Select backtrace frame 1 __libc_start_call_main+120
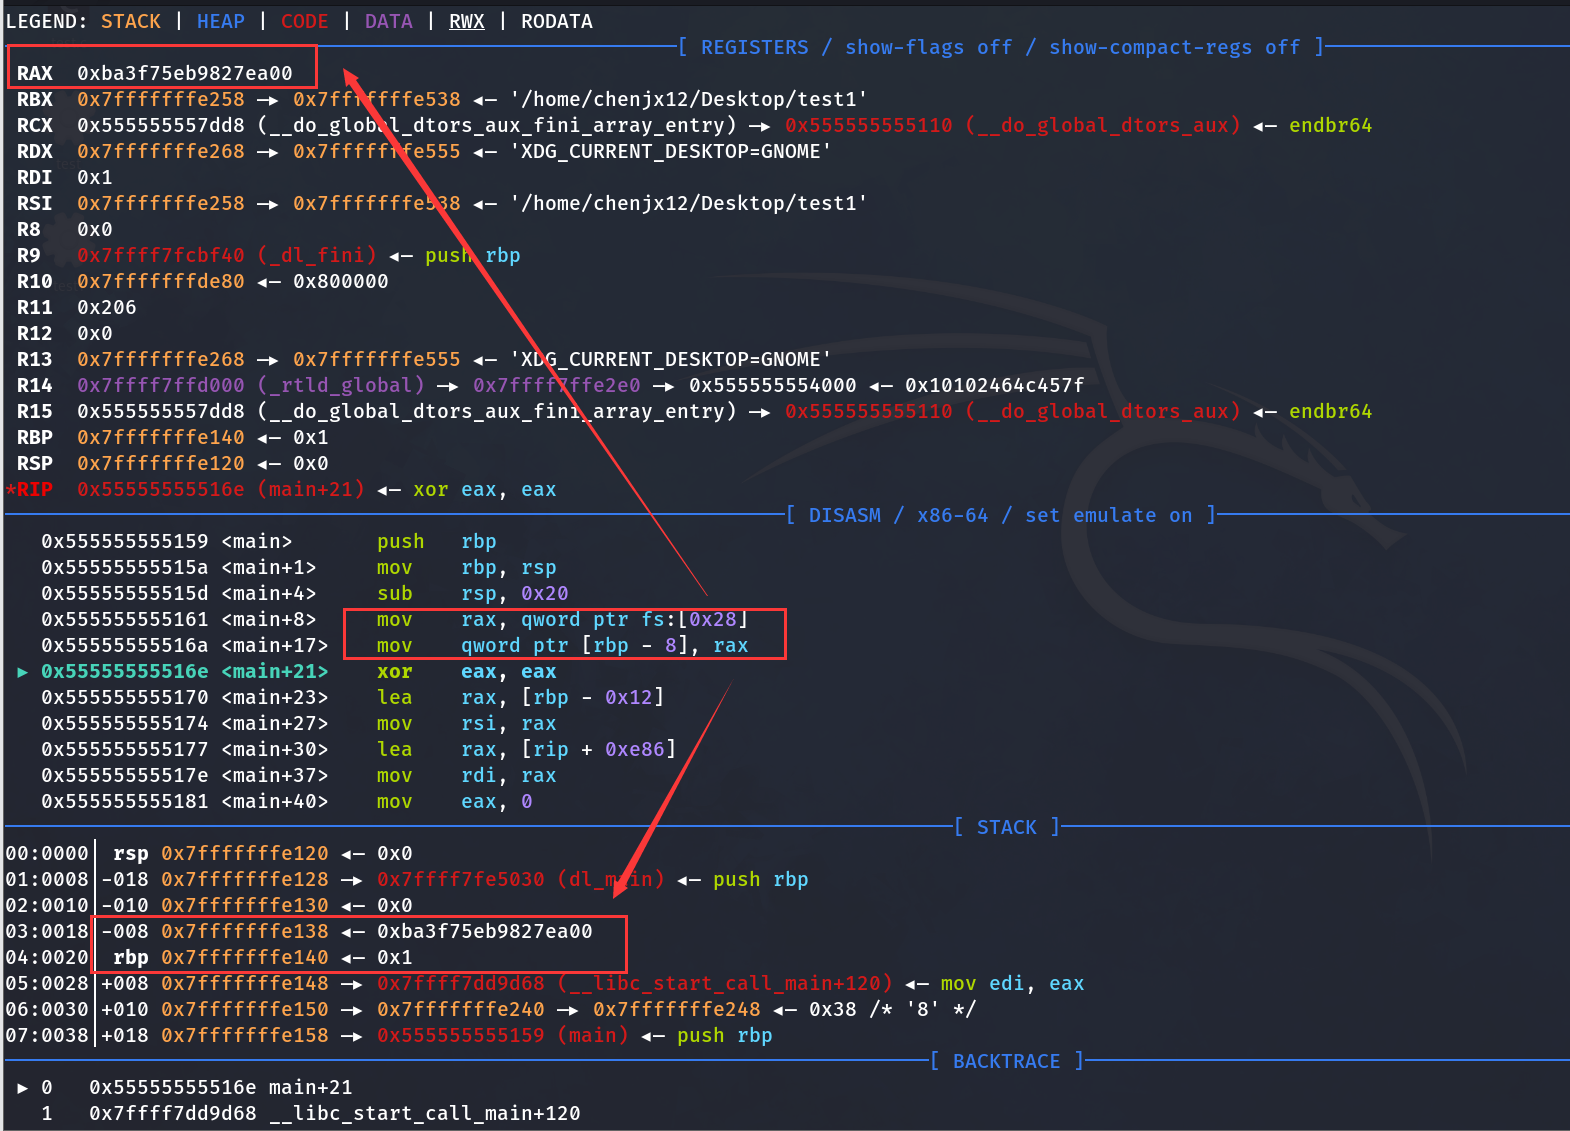This screenshot has height=1131, width=1570. [x=311, y=1113]
